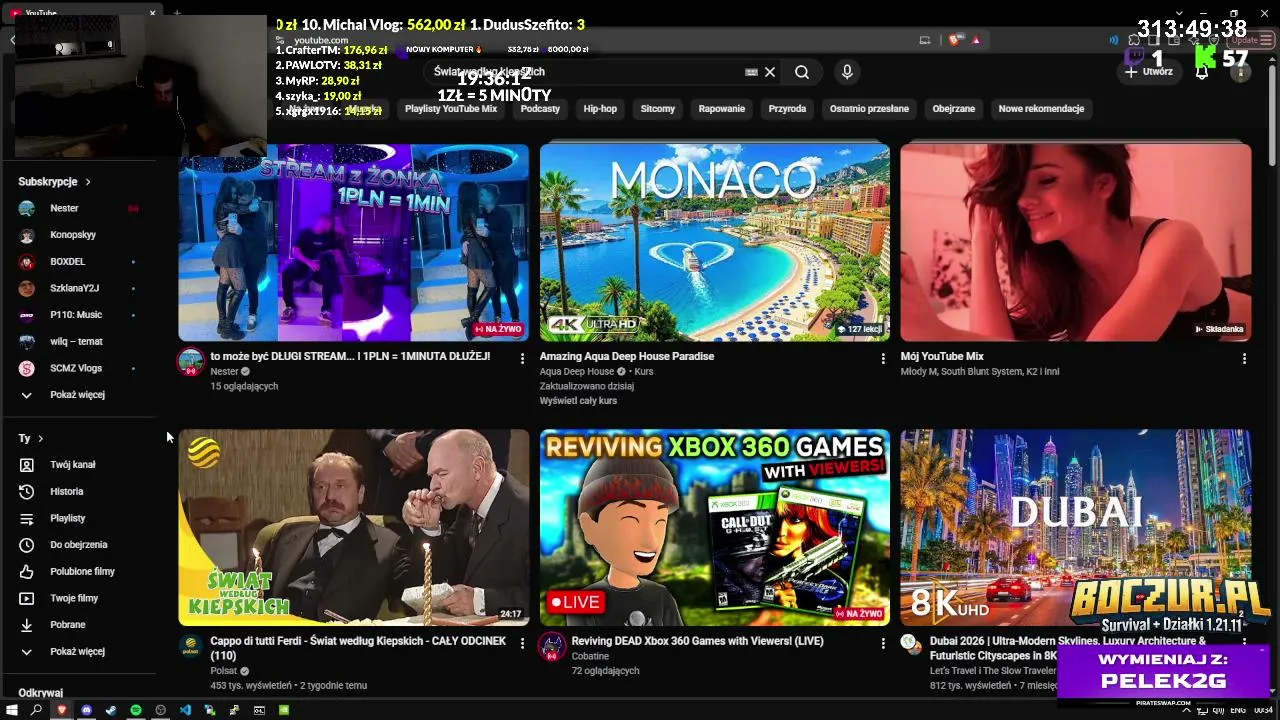1280x720 pixels.
Task: Open options menu for Amazing Aqua Deep House Paradise
Action: tap(883, 358)
